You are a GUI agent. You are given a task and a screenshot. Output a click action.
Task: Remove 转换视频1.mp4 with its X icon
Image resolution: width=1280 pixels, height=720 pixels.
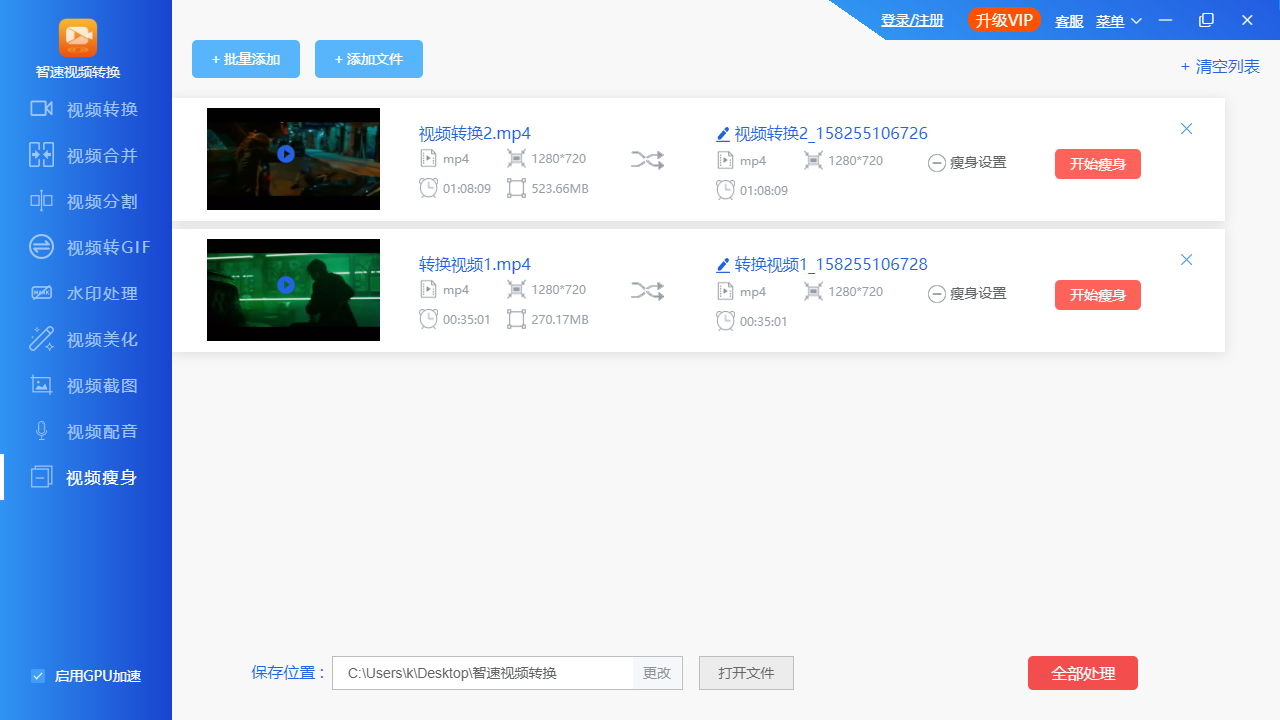point(1187,260)
